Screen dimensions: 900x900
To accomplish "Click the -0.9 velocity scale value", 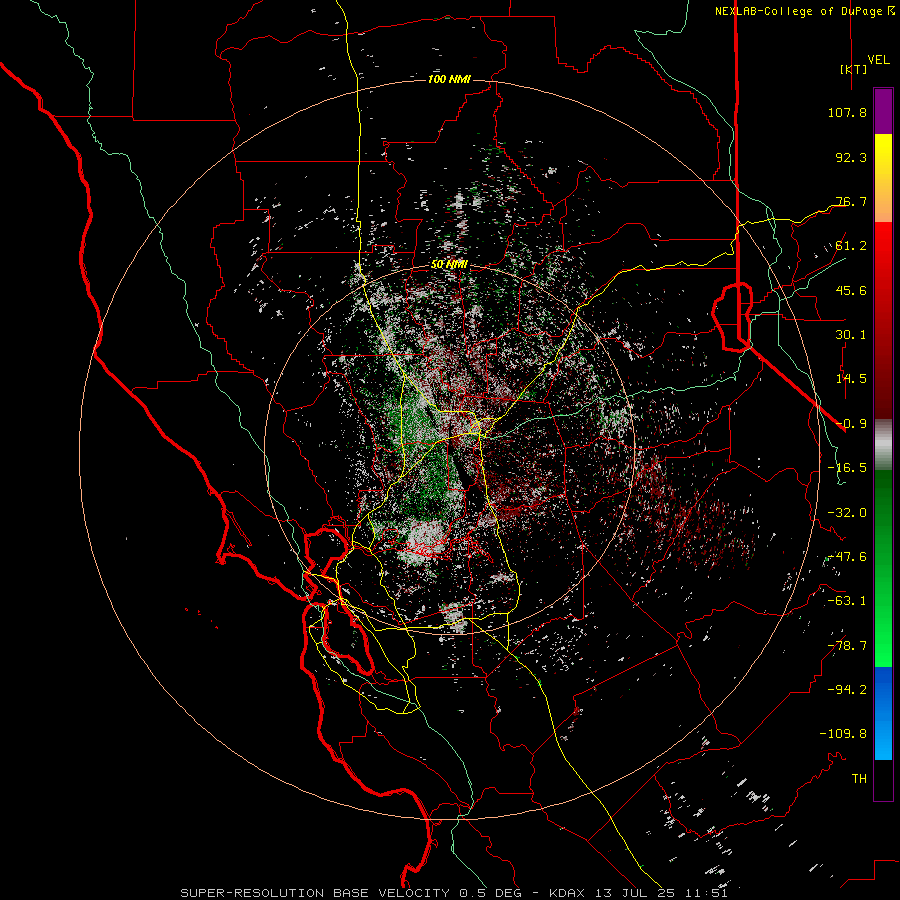I will (851, 424).
